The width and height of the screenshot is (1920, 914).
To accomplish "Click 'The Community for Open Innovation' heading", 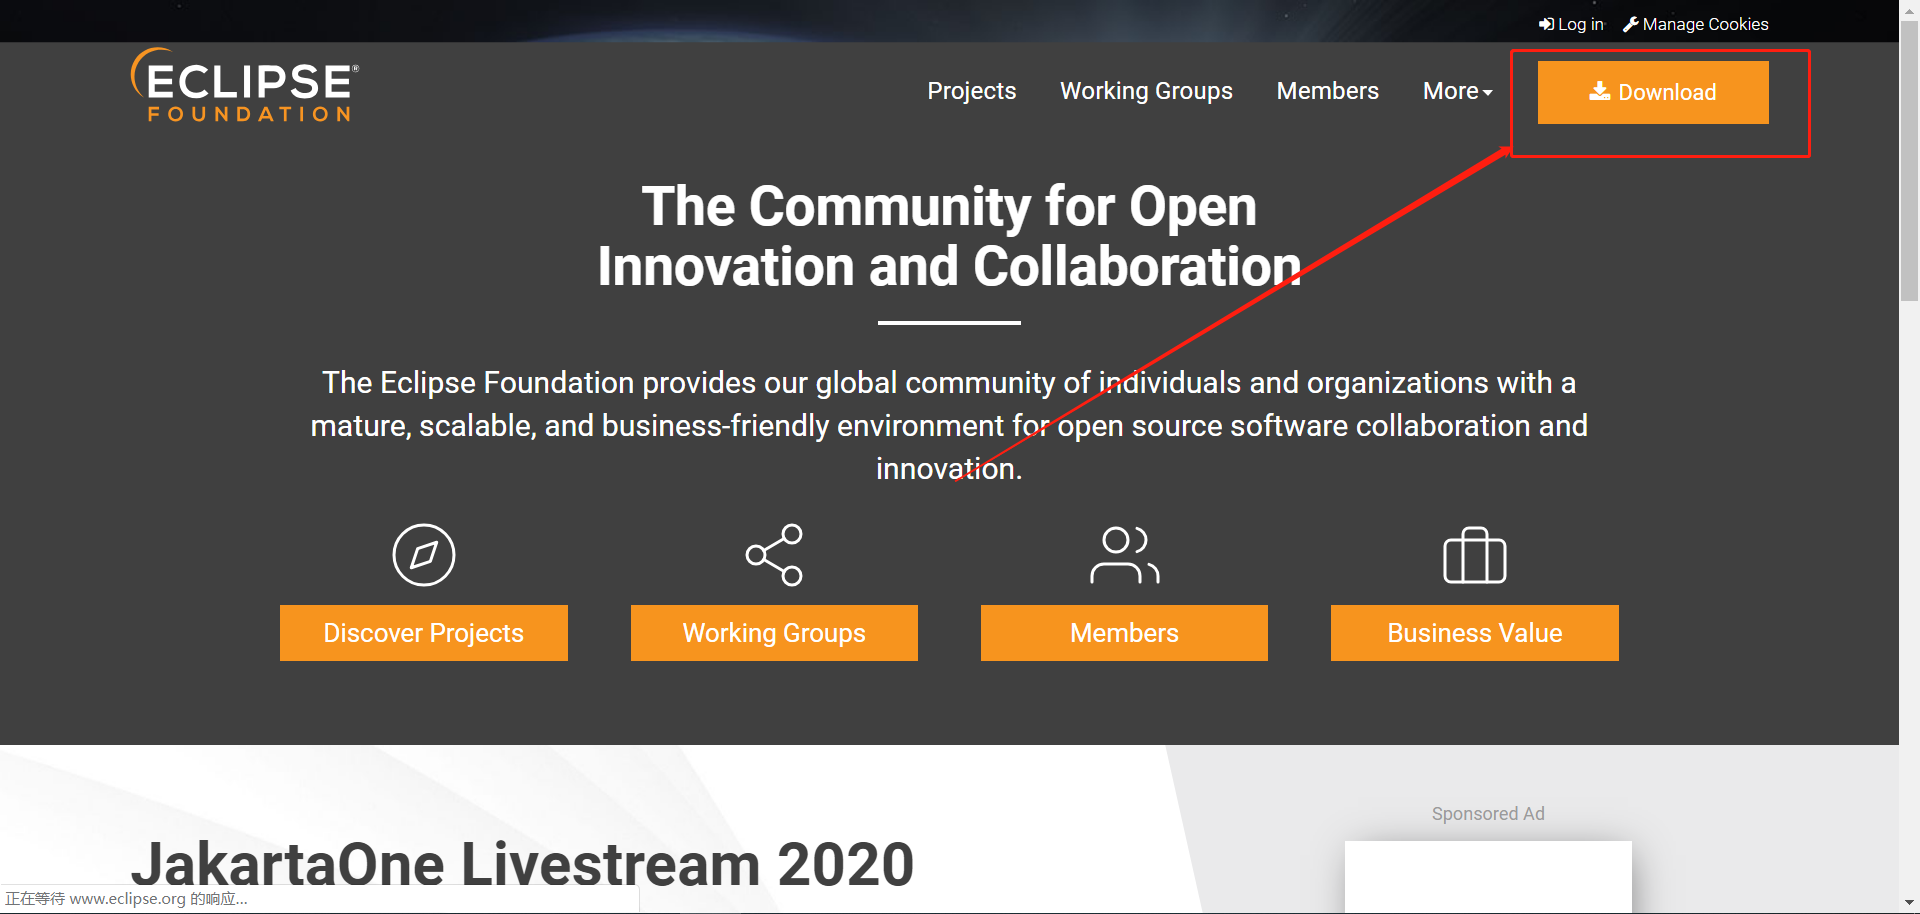I will 949,236.
